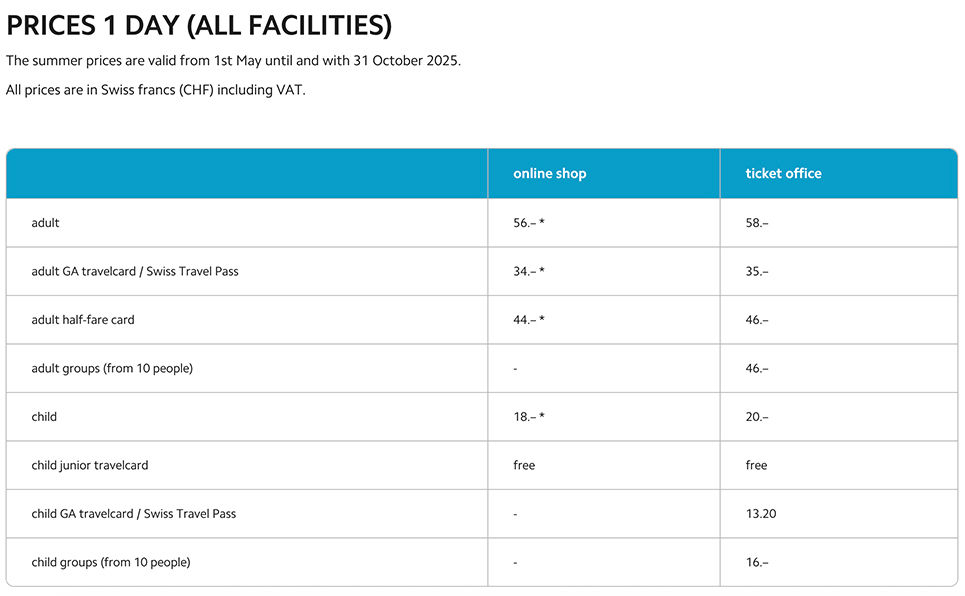Click the 35.– ticket office price
Viewport: 965px width, 596px height.
(x=757, y=271)
